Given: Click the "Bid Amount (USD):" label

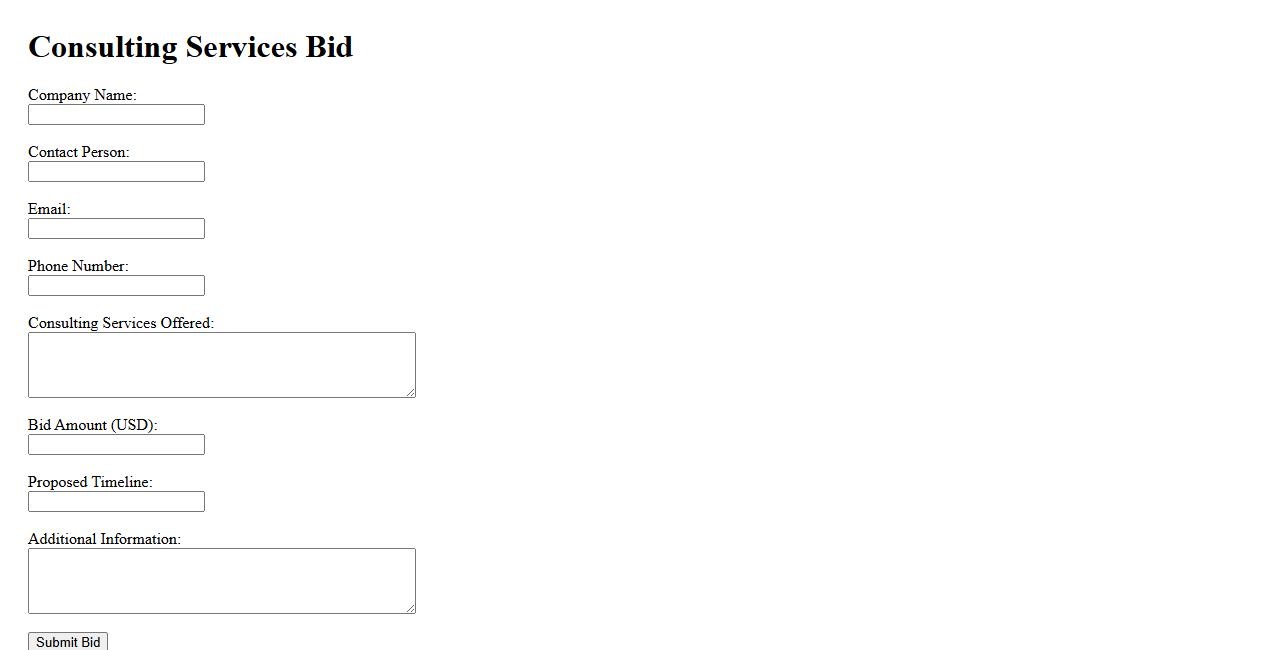Looking at the screenshot, I should point(92,425).
